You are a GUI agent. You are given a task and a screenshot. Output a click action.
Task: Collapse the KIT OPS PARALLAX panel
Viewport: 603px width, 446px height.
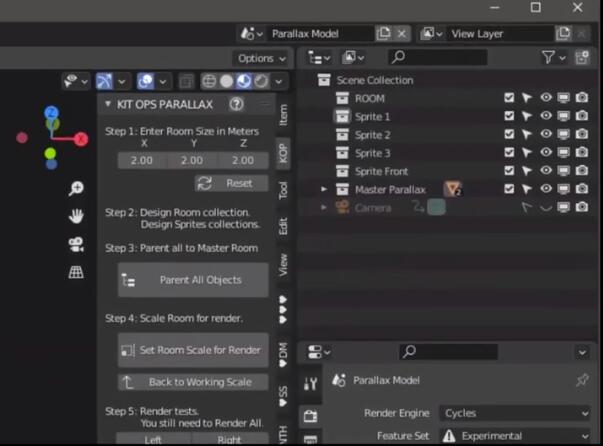108,104
